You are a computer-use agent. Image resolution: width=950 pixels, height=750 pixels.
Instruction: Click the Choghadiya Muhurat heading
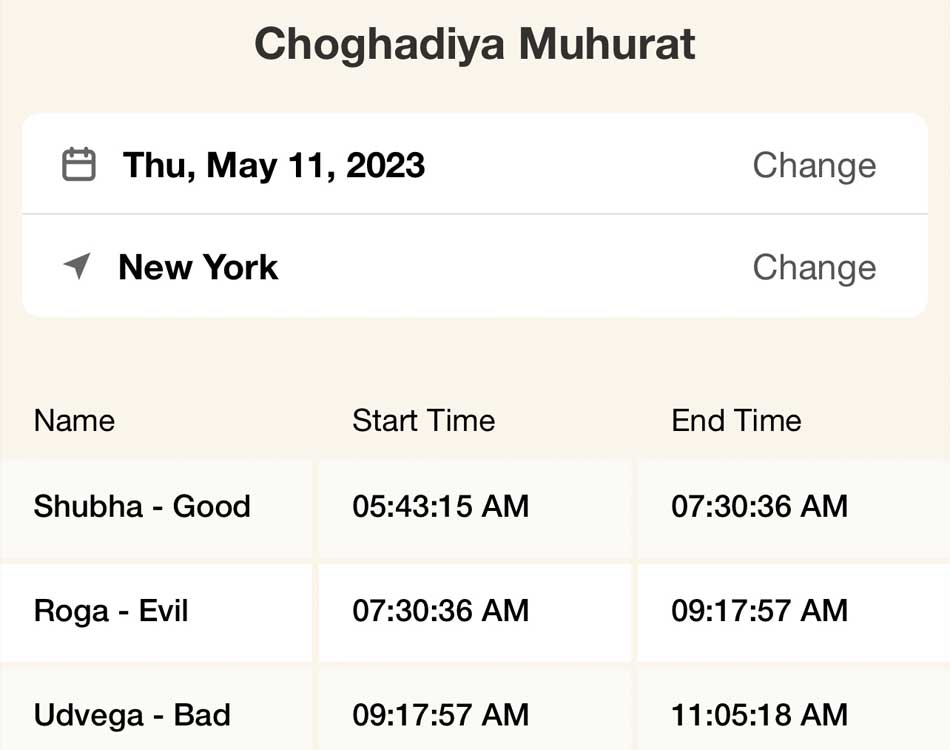(x=475, y=44)
